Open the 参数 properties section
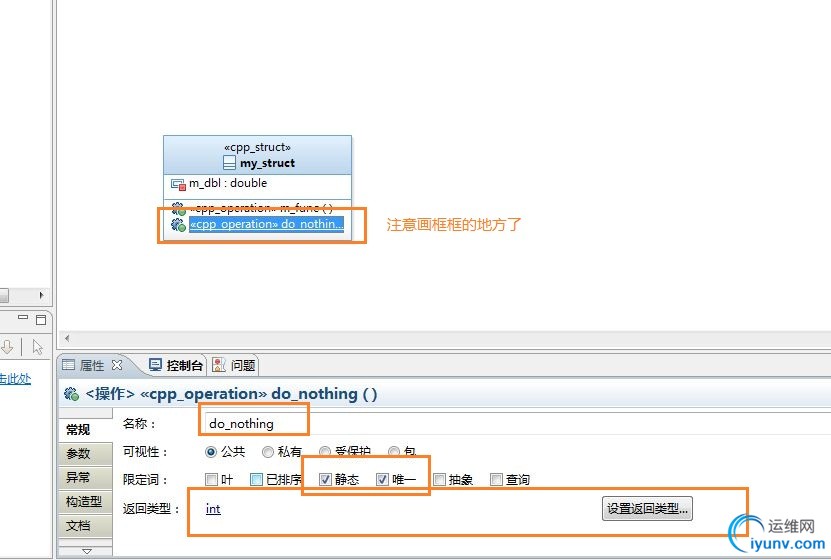 click(x=85, y=454)
